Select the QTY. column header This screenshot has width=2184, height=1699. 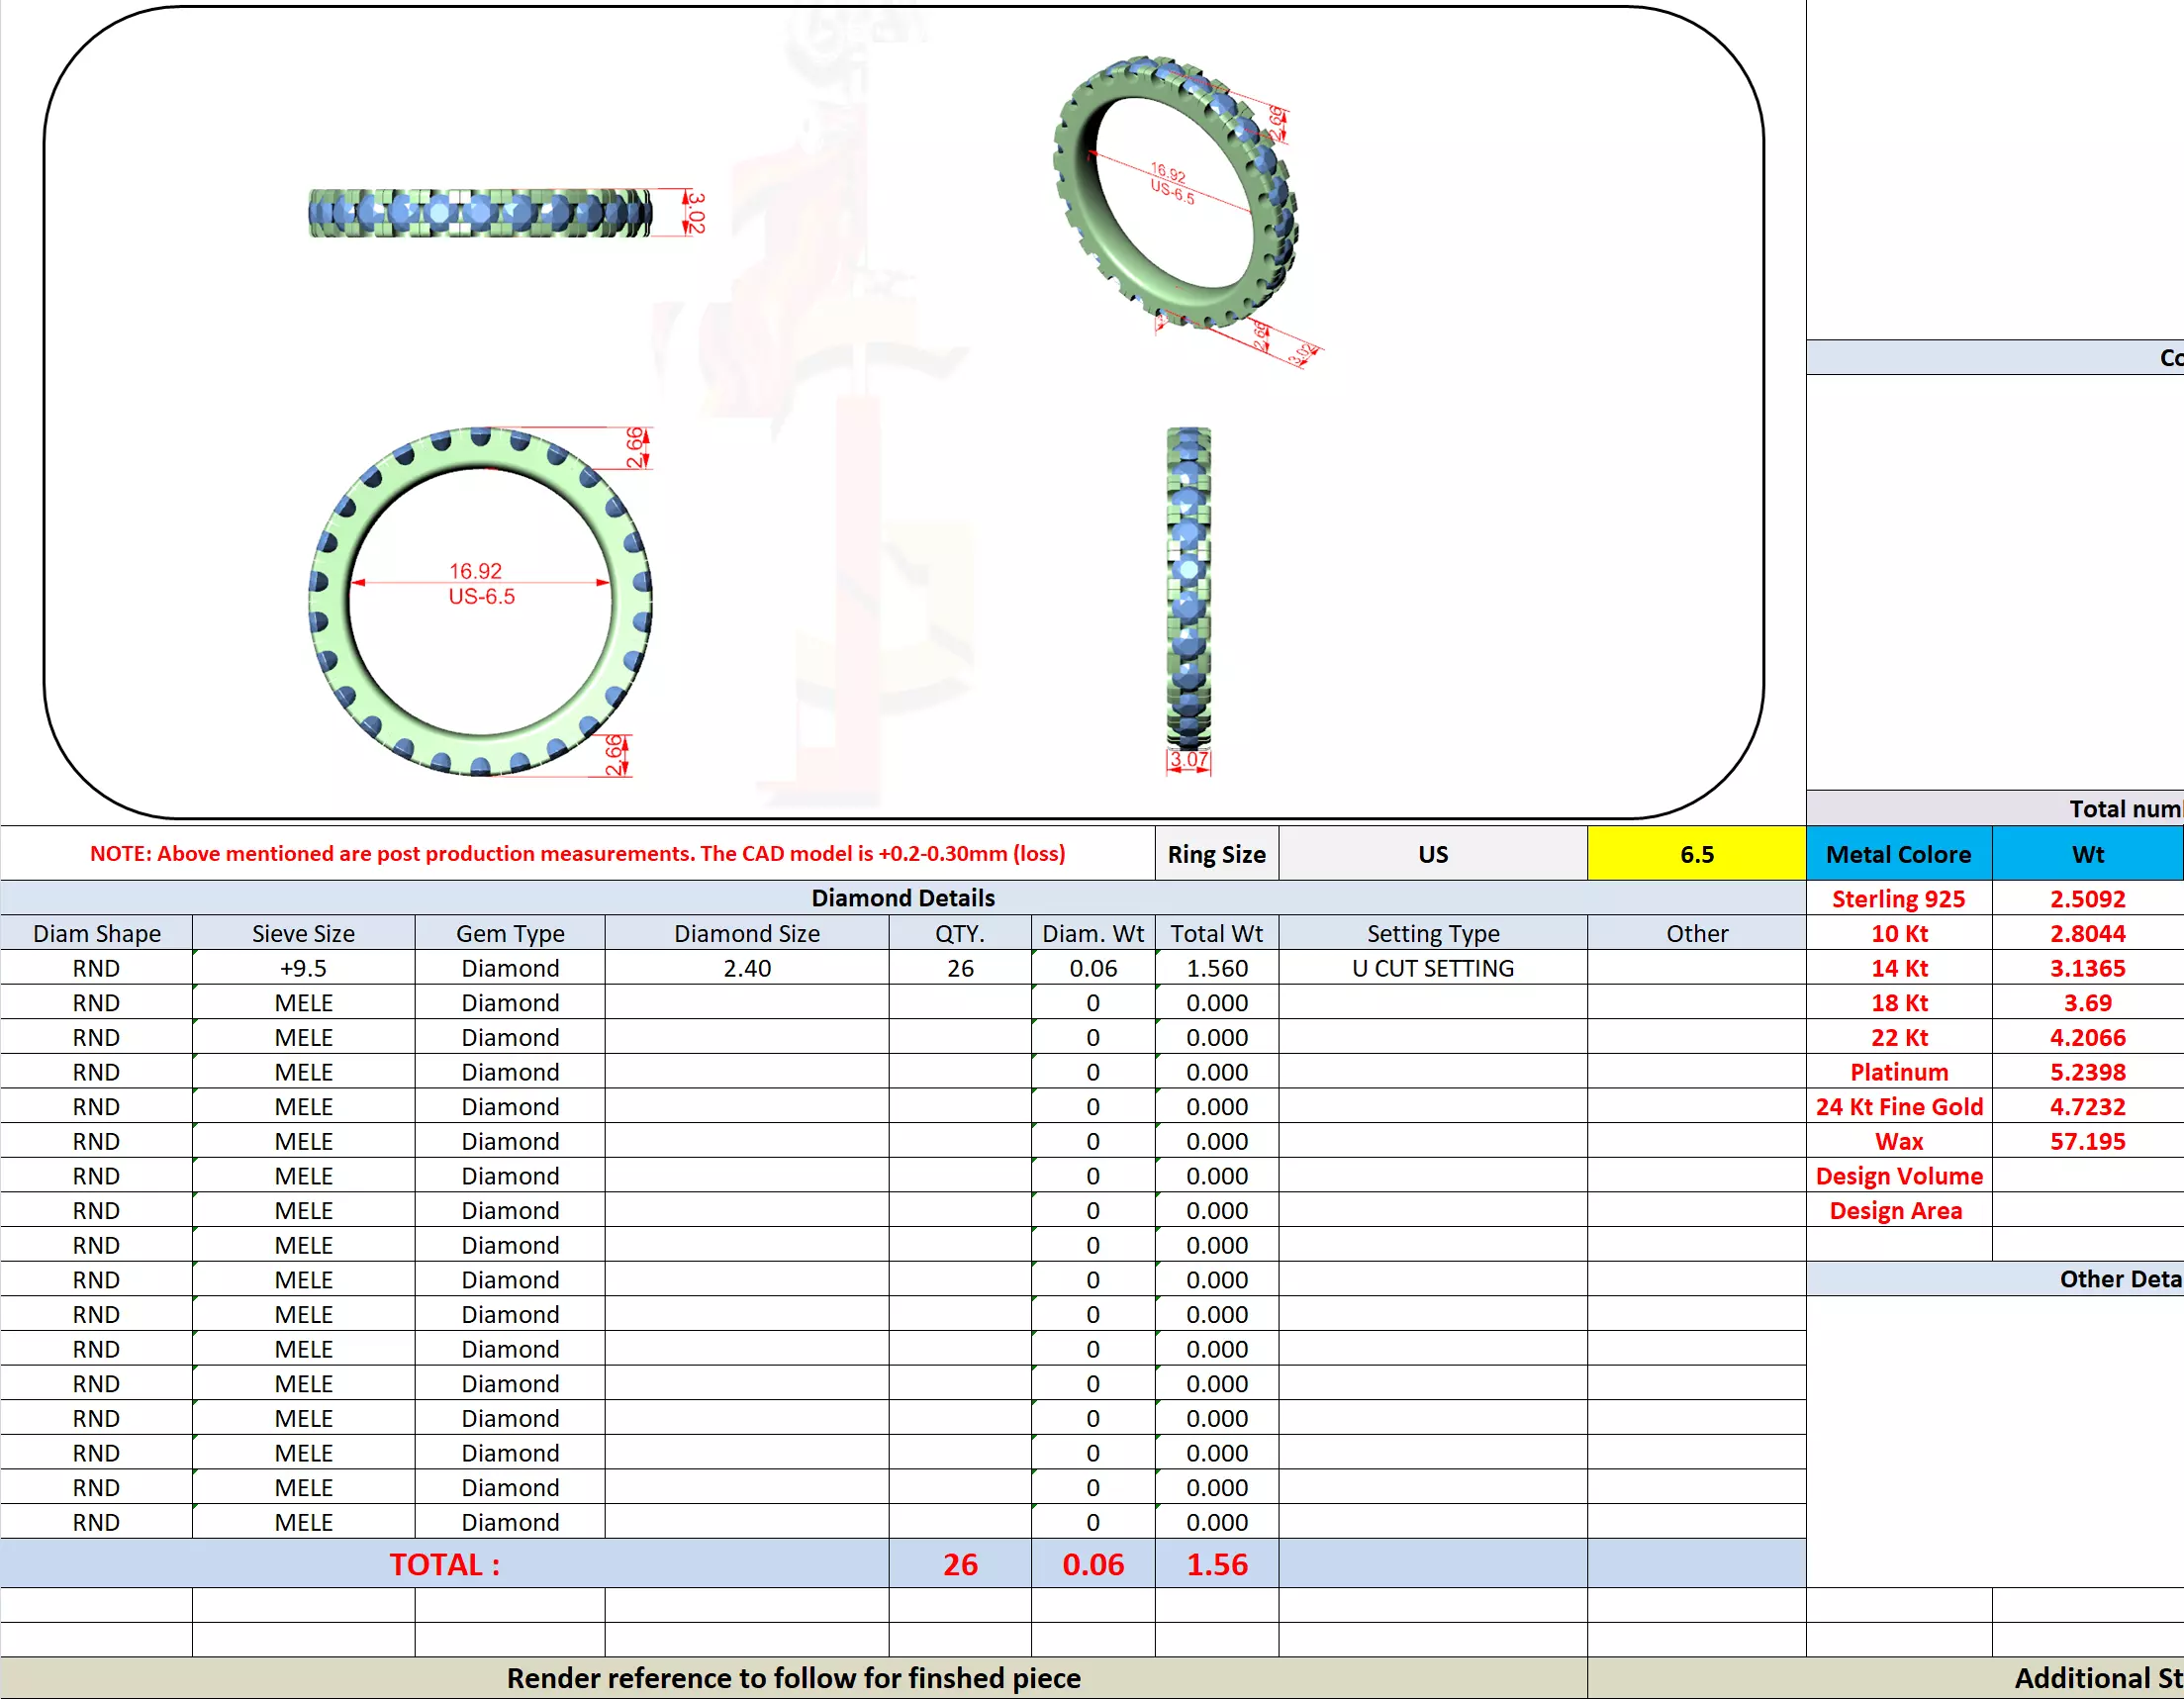click(x=959, y=933)
